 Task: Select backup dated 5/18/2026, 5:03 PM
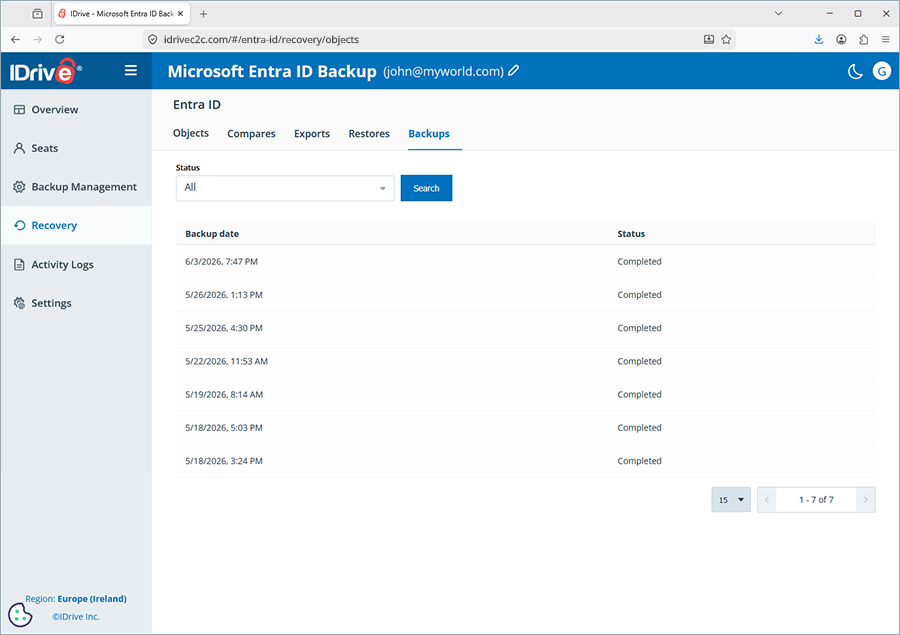526,428
